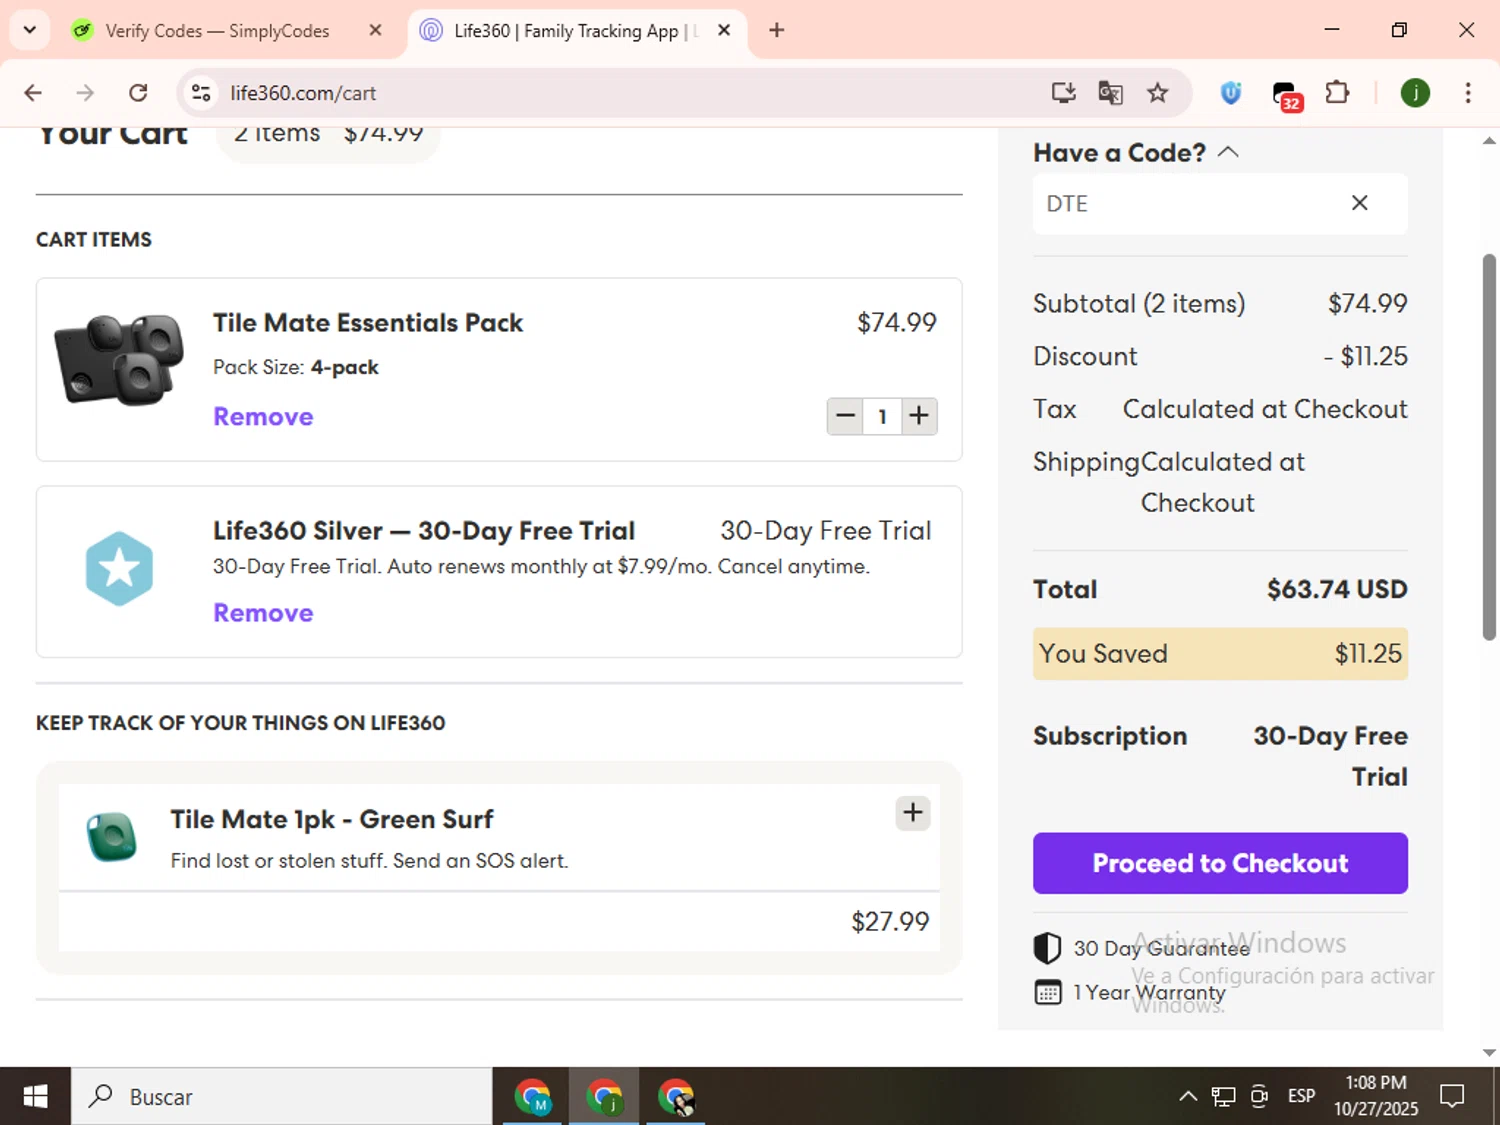Decrease Tile Mate Essentials Pack quantity

pyautogui.click(x=845, y=416)
